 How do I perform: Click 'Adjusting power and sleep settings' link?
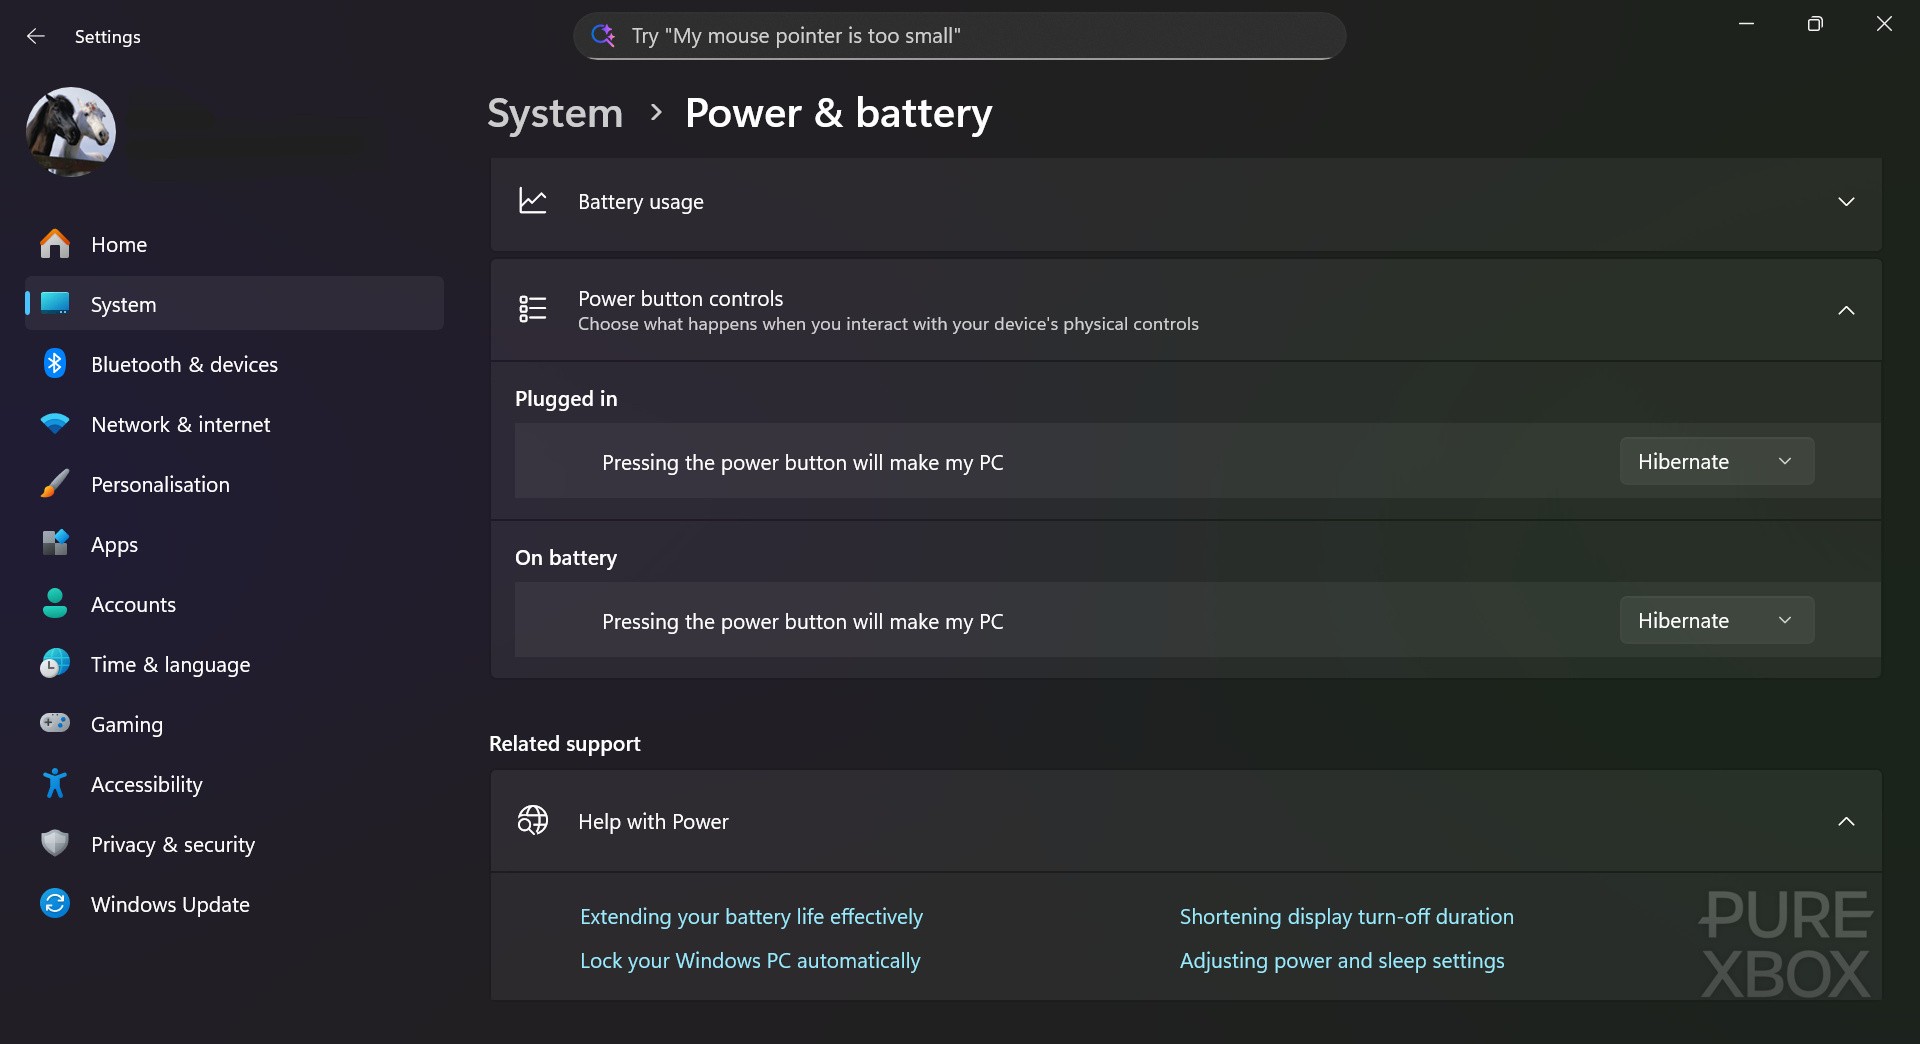pos(1341,960)
